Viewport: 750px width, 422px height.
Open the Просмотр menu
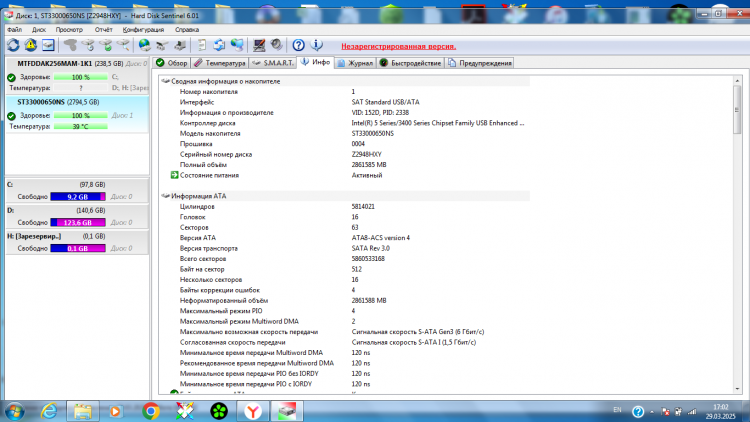pos(69,30)
